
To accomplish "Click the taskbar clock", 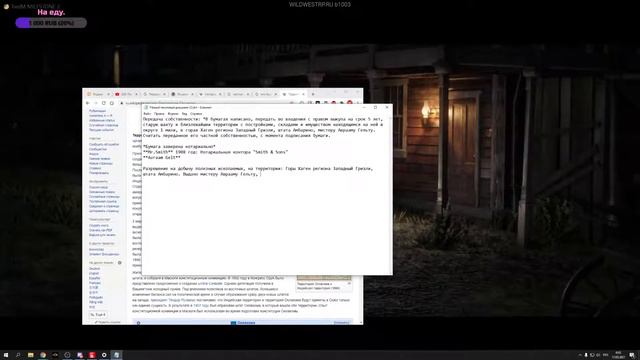I will (618, 355).
